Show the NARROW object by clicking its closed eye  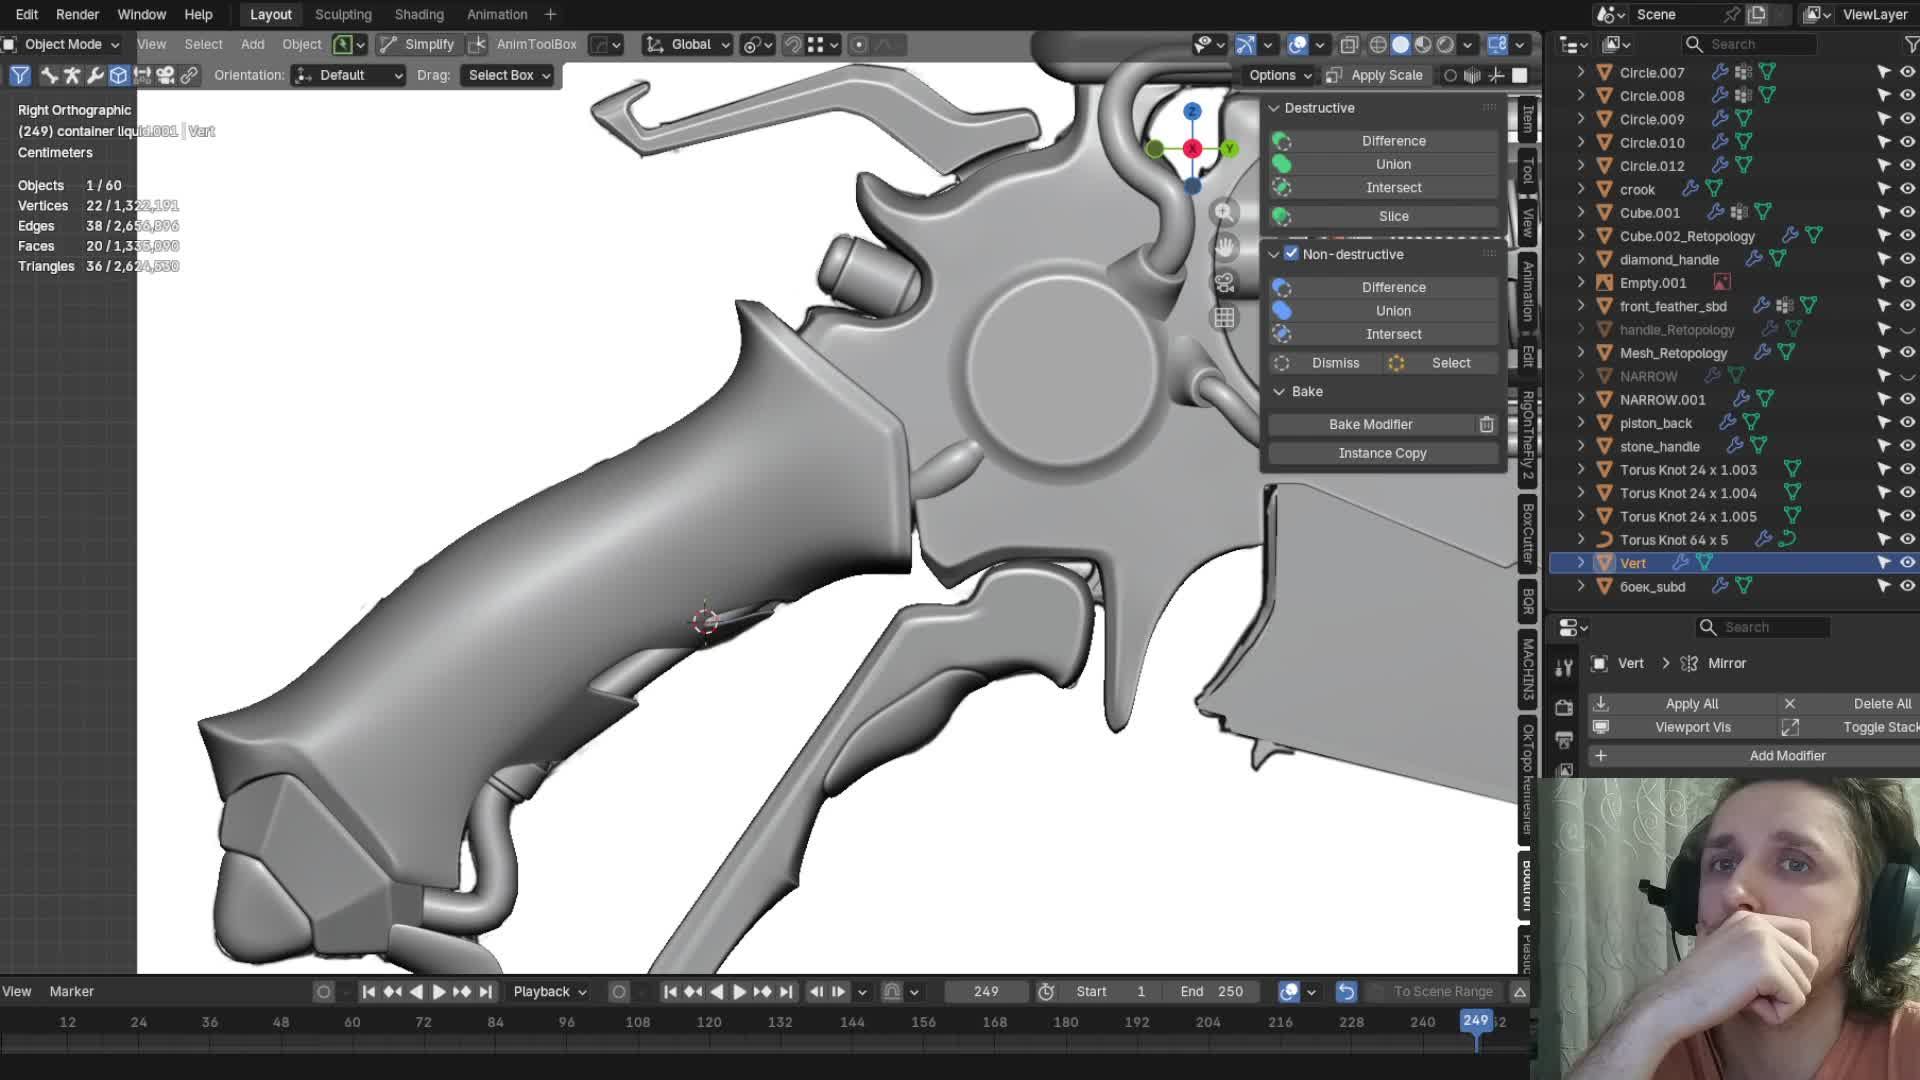[1909, 376]
